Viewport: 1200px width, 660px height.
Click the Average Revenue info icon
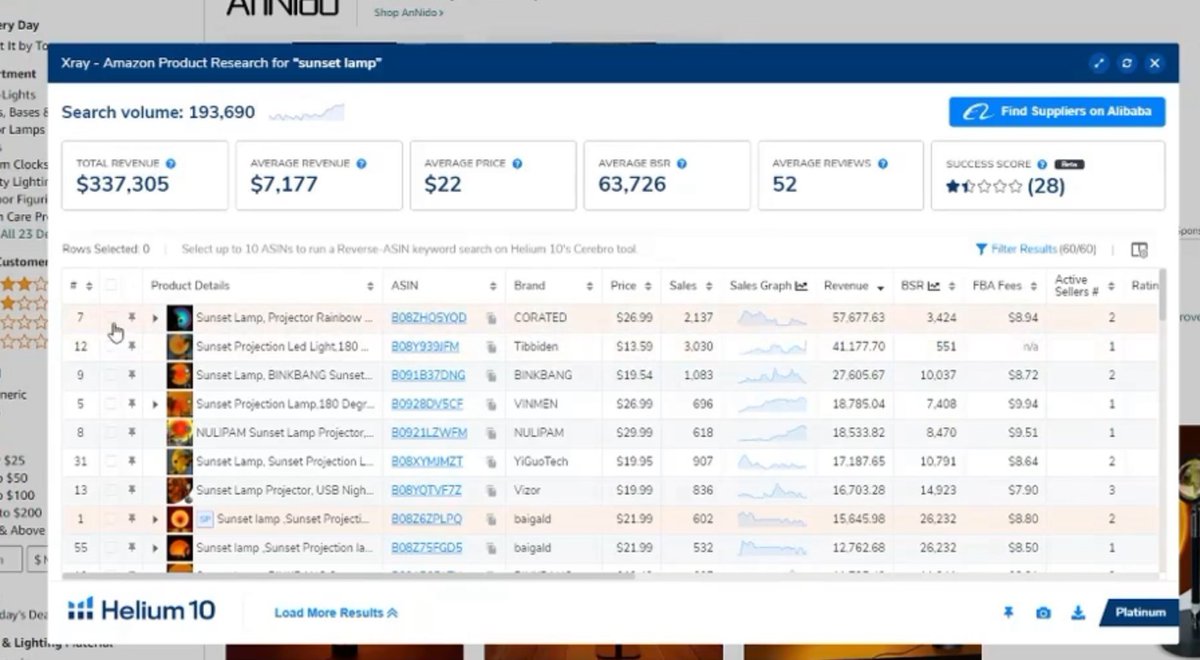coord(361,163)
